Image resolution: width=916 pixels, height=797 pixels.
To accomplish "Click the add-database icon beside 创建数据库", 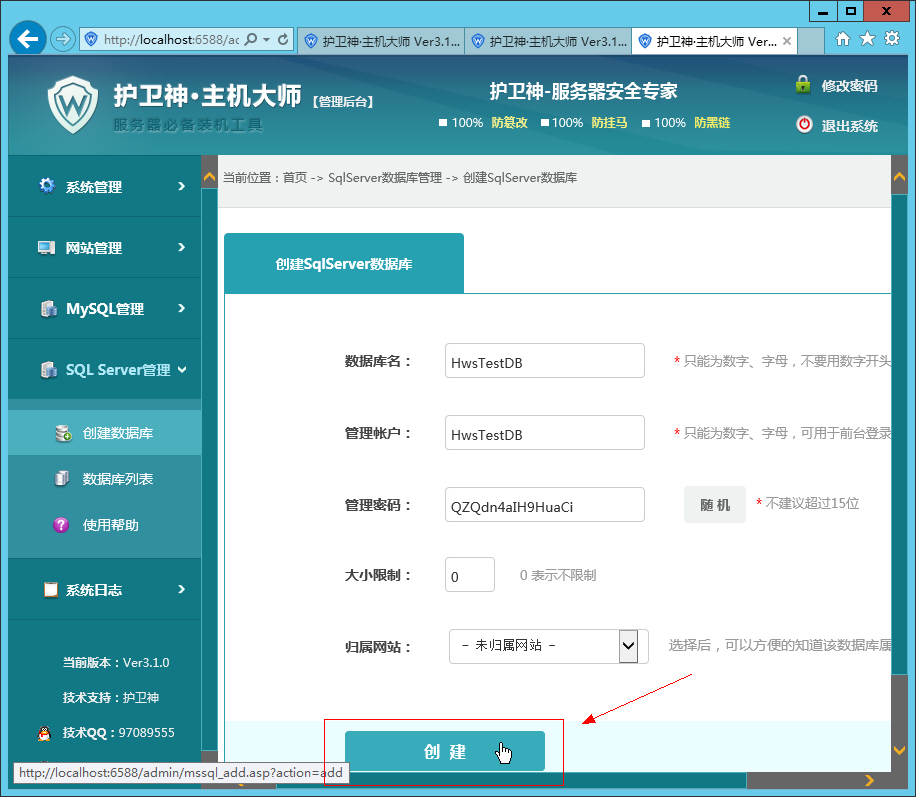I will tap(63, 433).
